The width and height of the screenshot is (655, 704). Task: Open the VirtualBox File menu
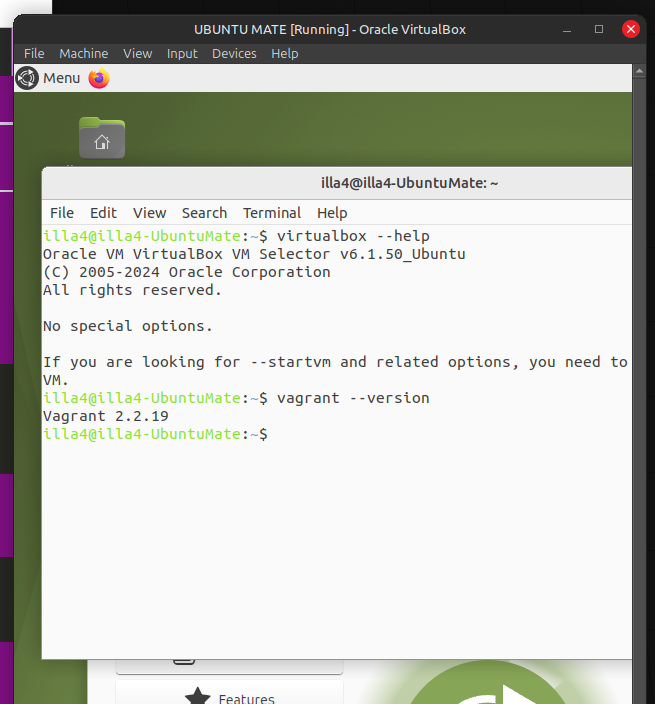pos(34,53)
